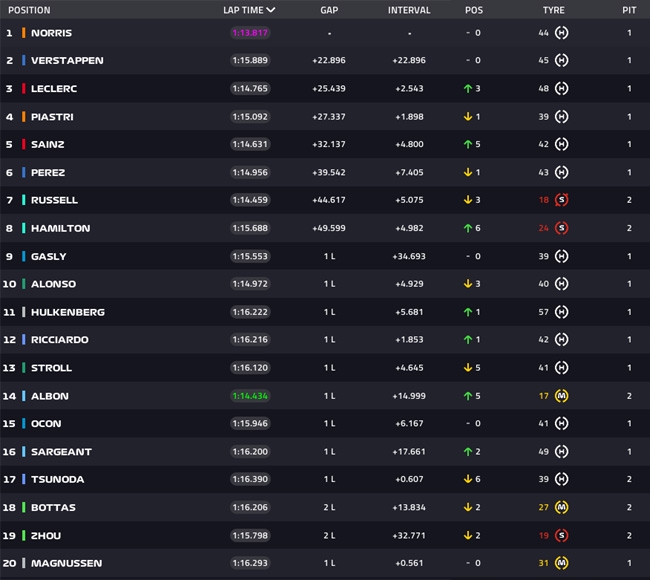Click Albon's interval +14.999
This screenshot has width=650, height=580.
409,396
